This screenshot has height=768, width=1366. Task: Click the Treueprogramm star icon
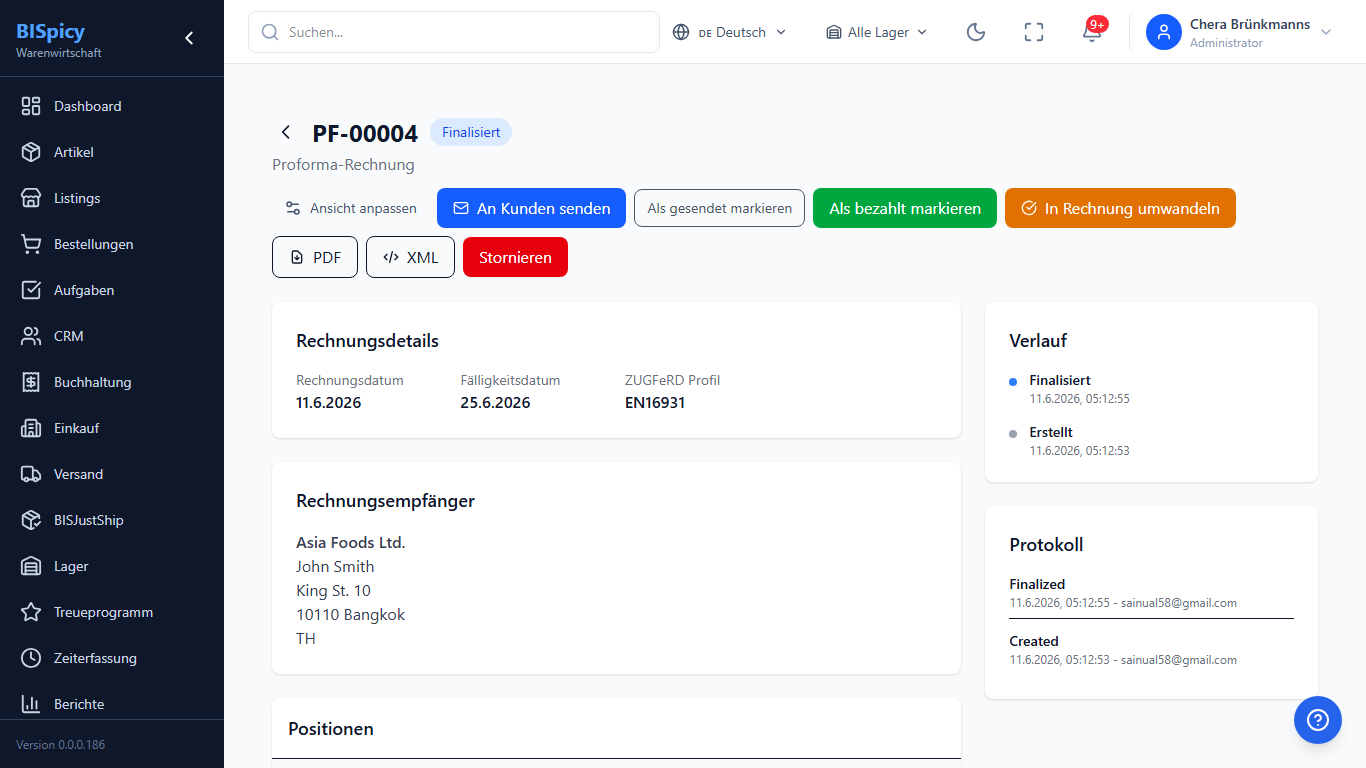31,612
